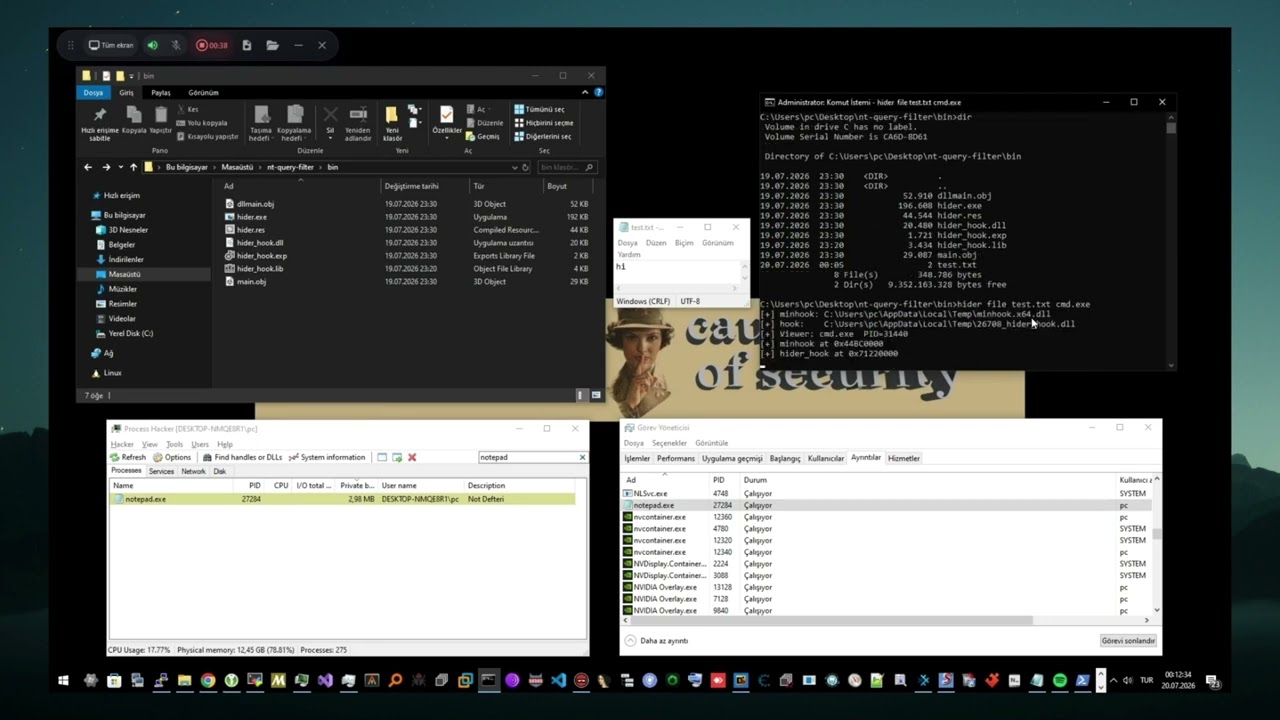1280x720 pixels.
Task: Switch Explorer to details view button
Action: point(583,395)
